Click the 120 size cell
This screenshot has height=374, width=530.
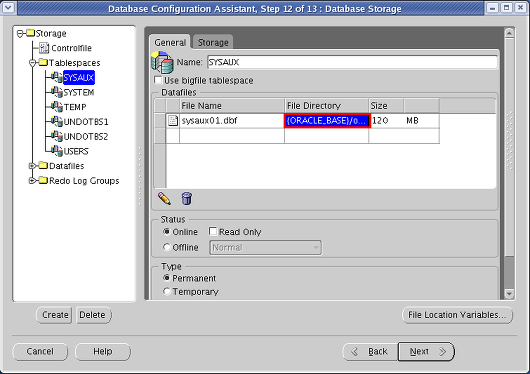387,120
